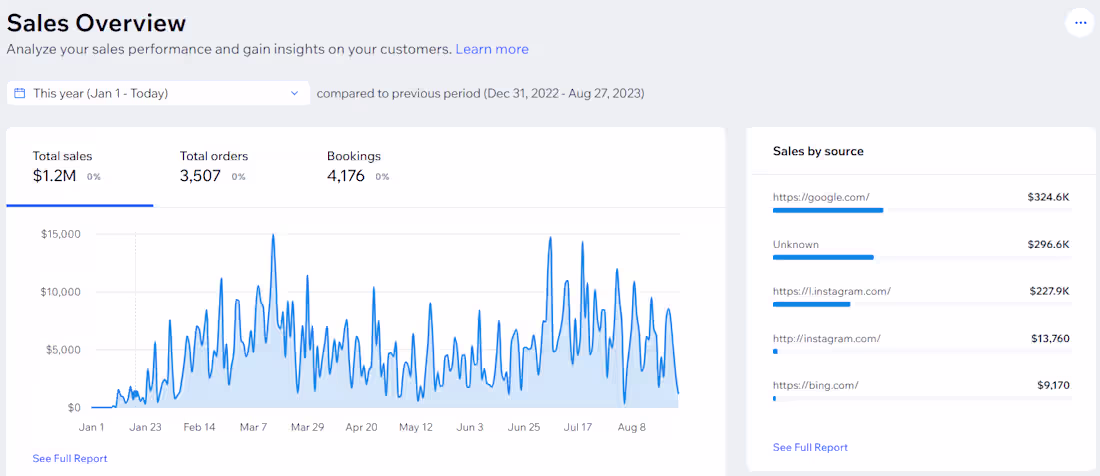The height and width of the screenshot is (476, 1100).
Task: Switch to the Total orders tab
Action: tap(227, 168)
